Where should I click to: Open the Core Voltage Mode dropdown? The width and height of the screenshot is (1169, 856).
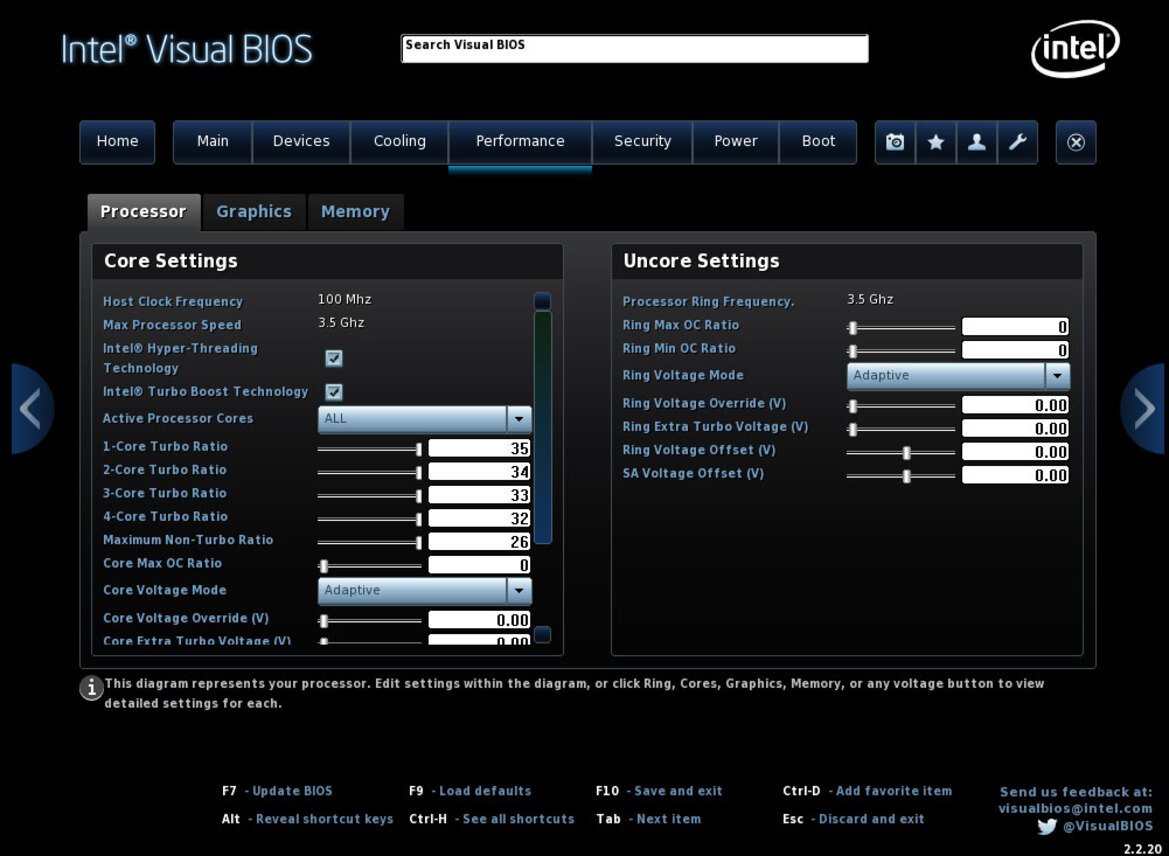(x=425, y=591)
